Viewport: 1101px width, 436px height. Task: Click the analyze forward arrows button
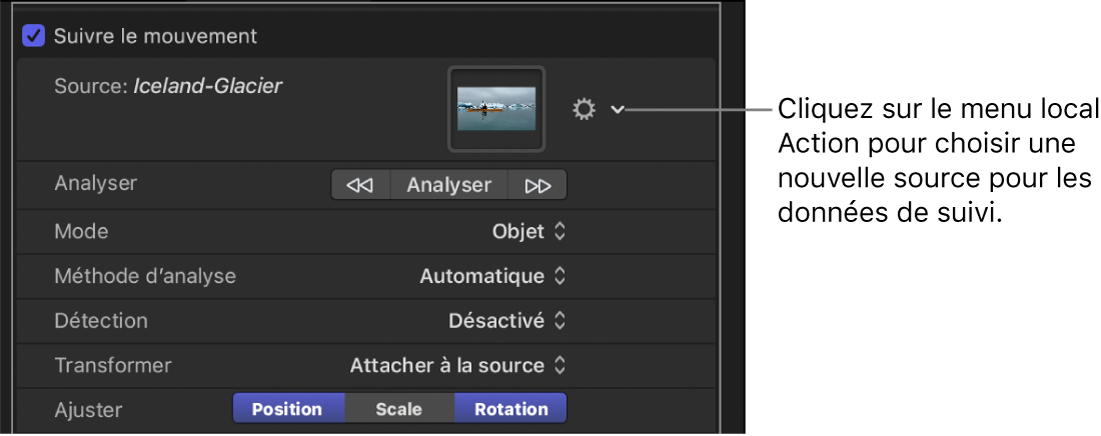[x=538, y=185]
